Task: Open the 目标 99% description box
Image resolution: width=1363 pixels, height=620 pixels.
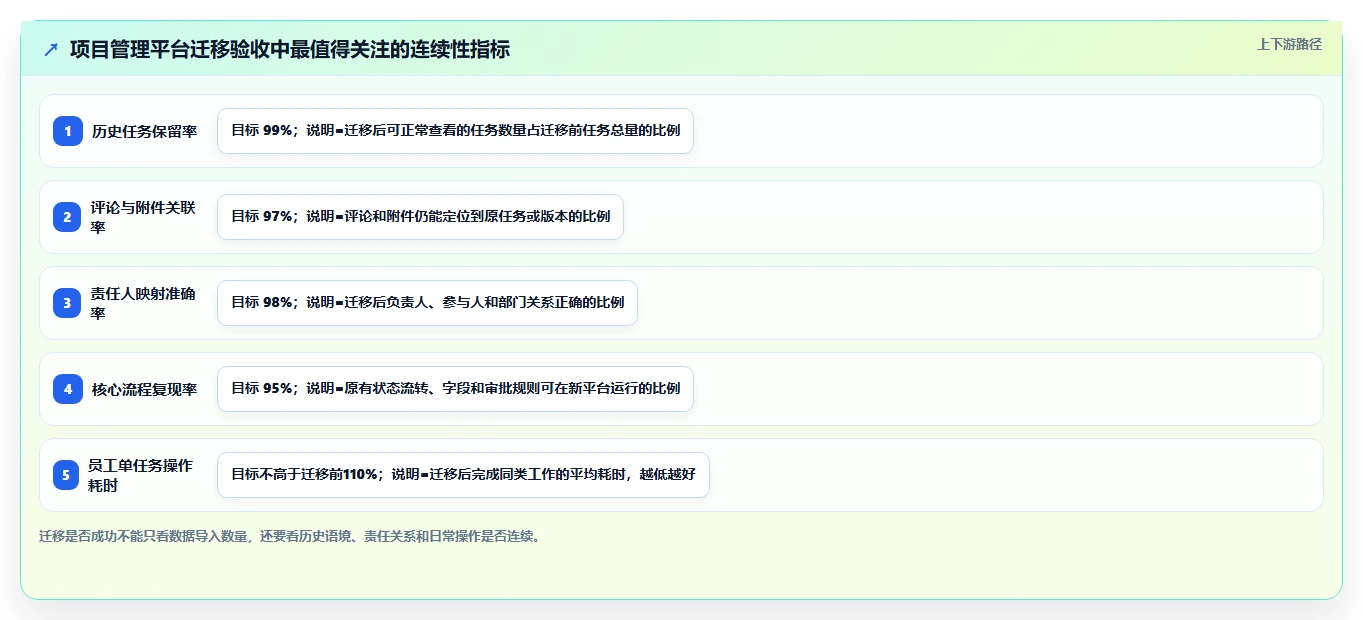Action: [455, 131]
